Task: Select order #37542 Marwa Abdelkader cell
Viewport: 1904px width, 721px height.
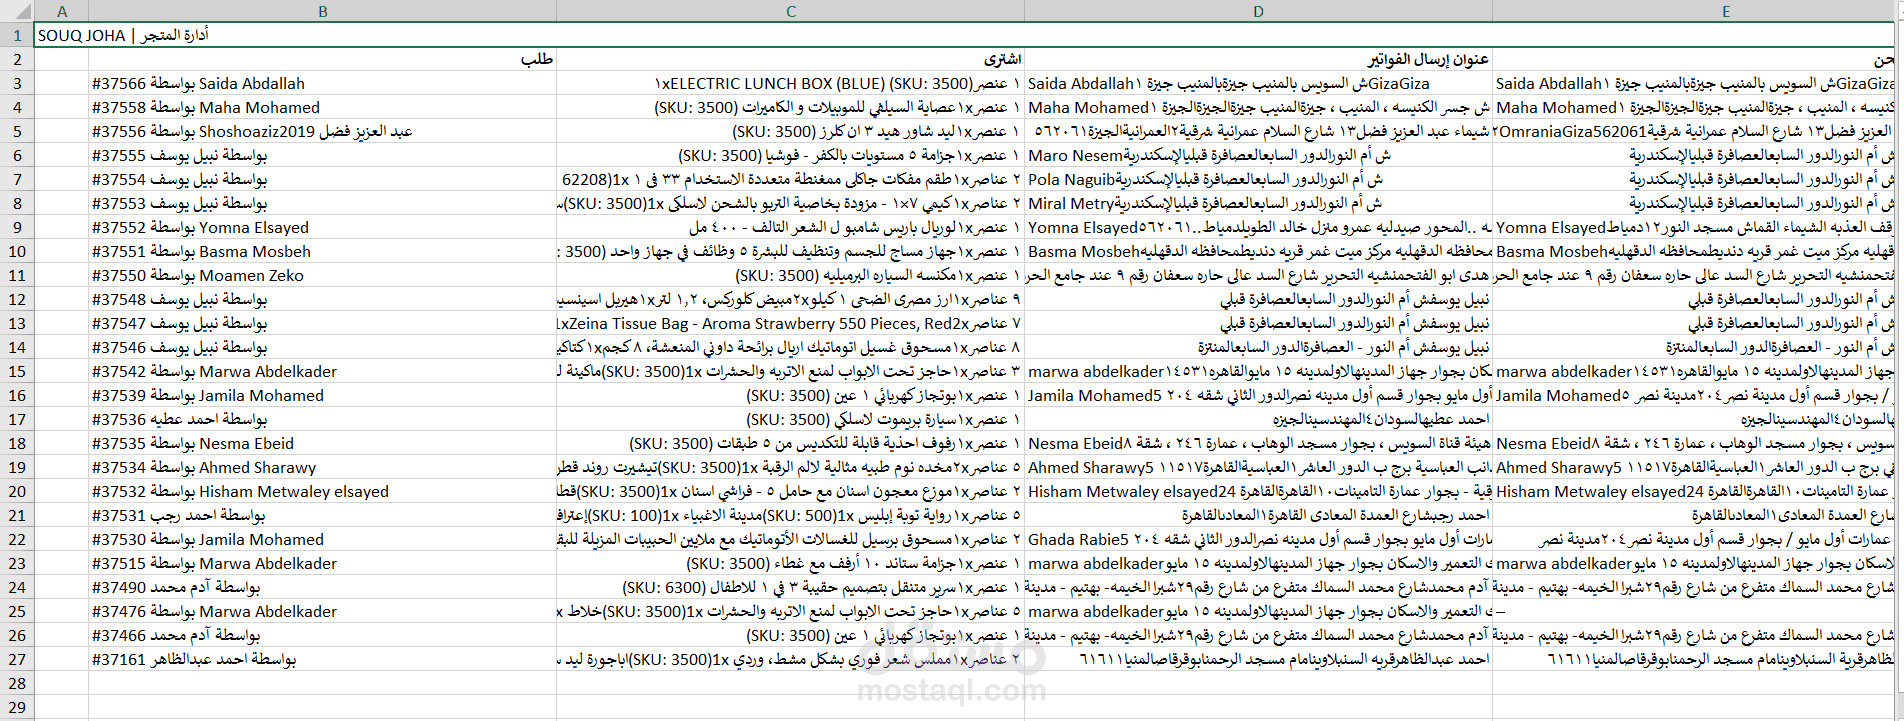Action: [x=322, y=371]
